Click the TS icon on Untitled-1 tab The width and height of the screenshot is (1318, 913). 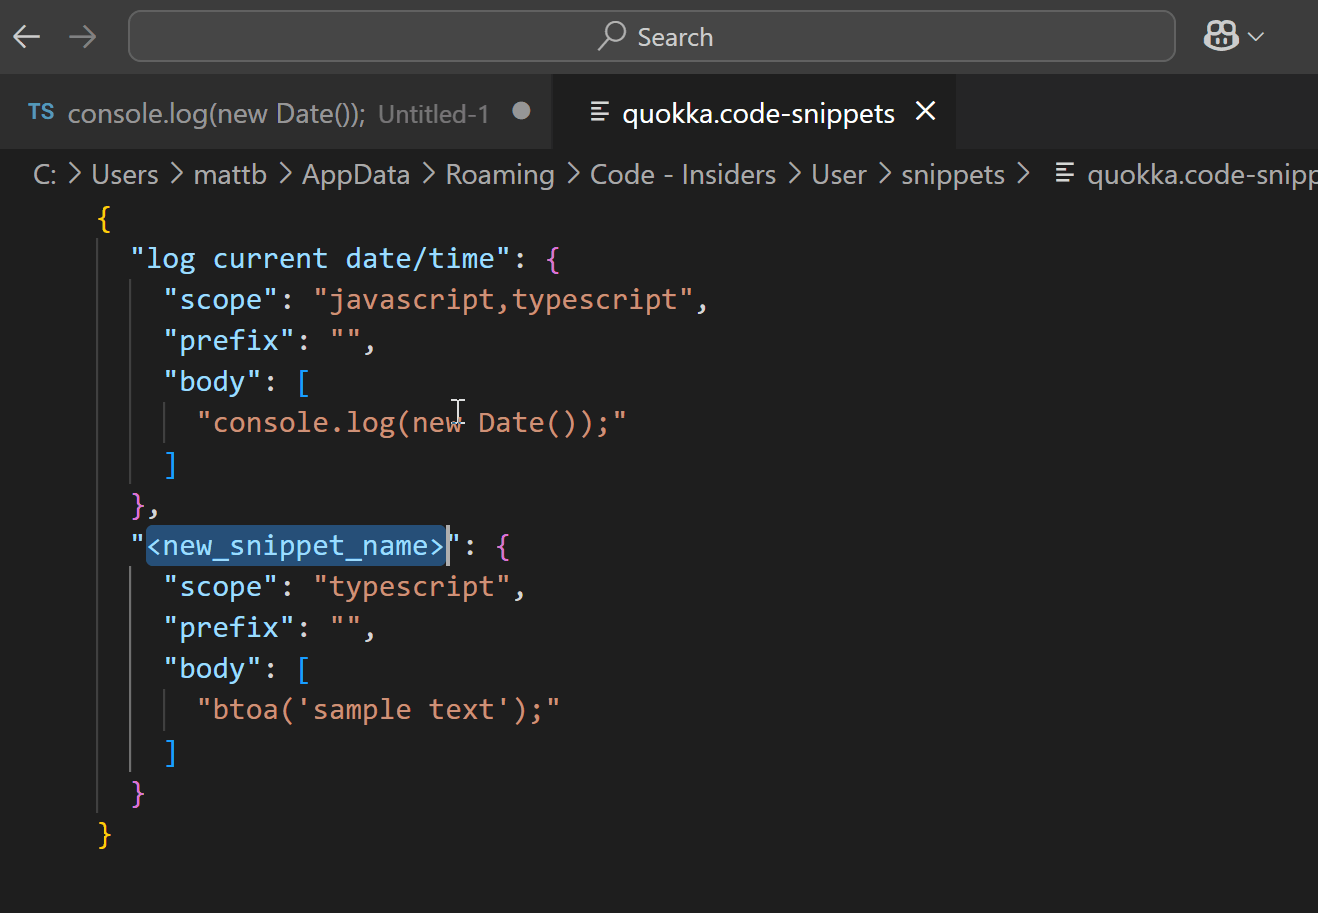(x=41, y=112)
